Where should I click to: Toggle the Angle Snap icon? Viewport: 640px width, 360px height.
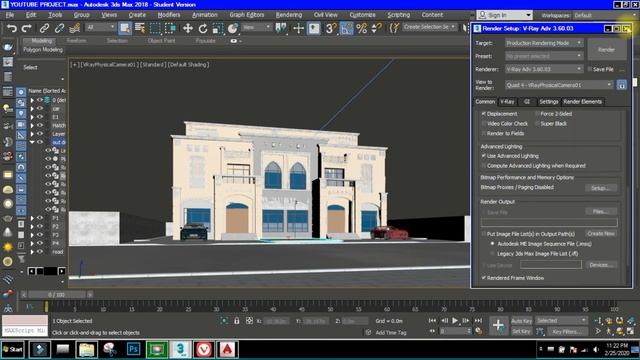346,28
